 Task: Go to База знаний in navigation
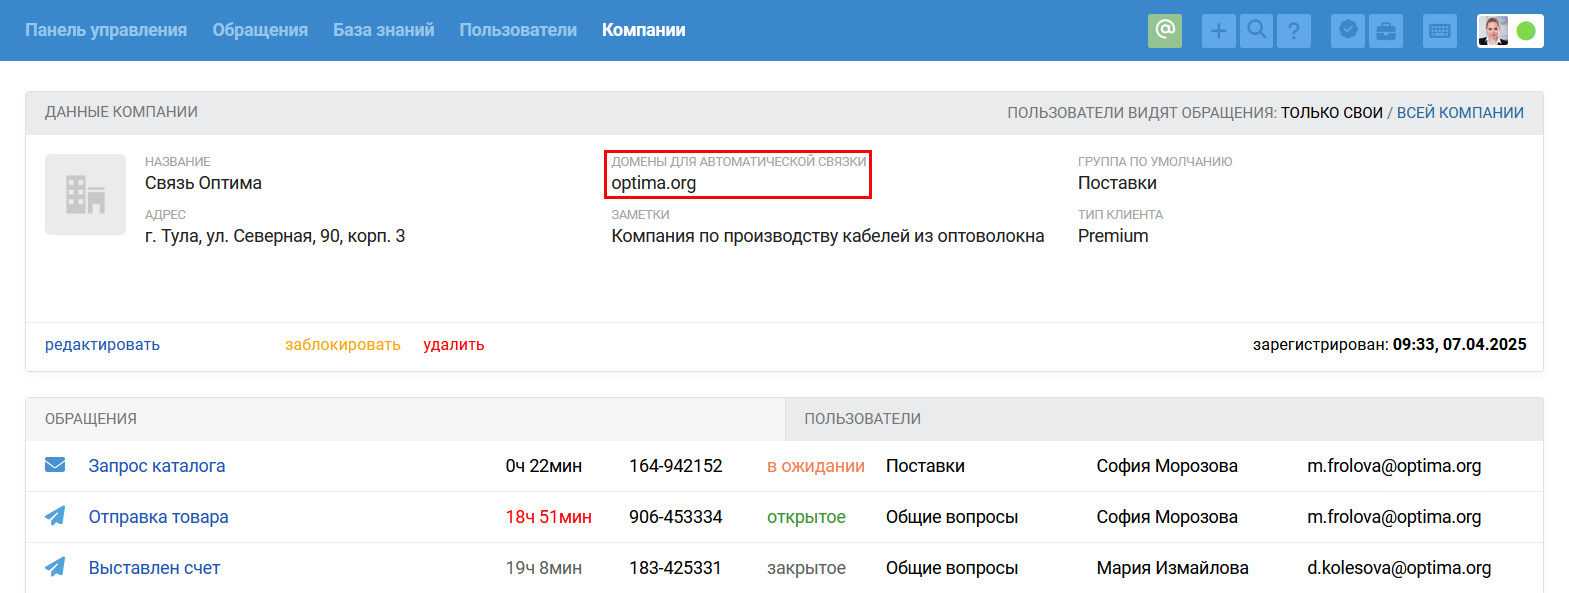click(x=383, y=30)
